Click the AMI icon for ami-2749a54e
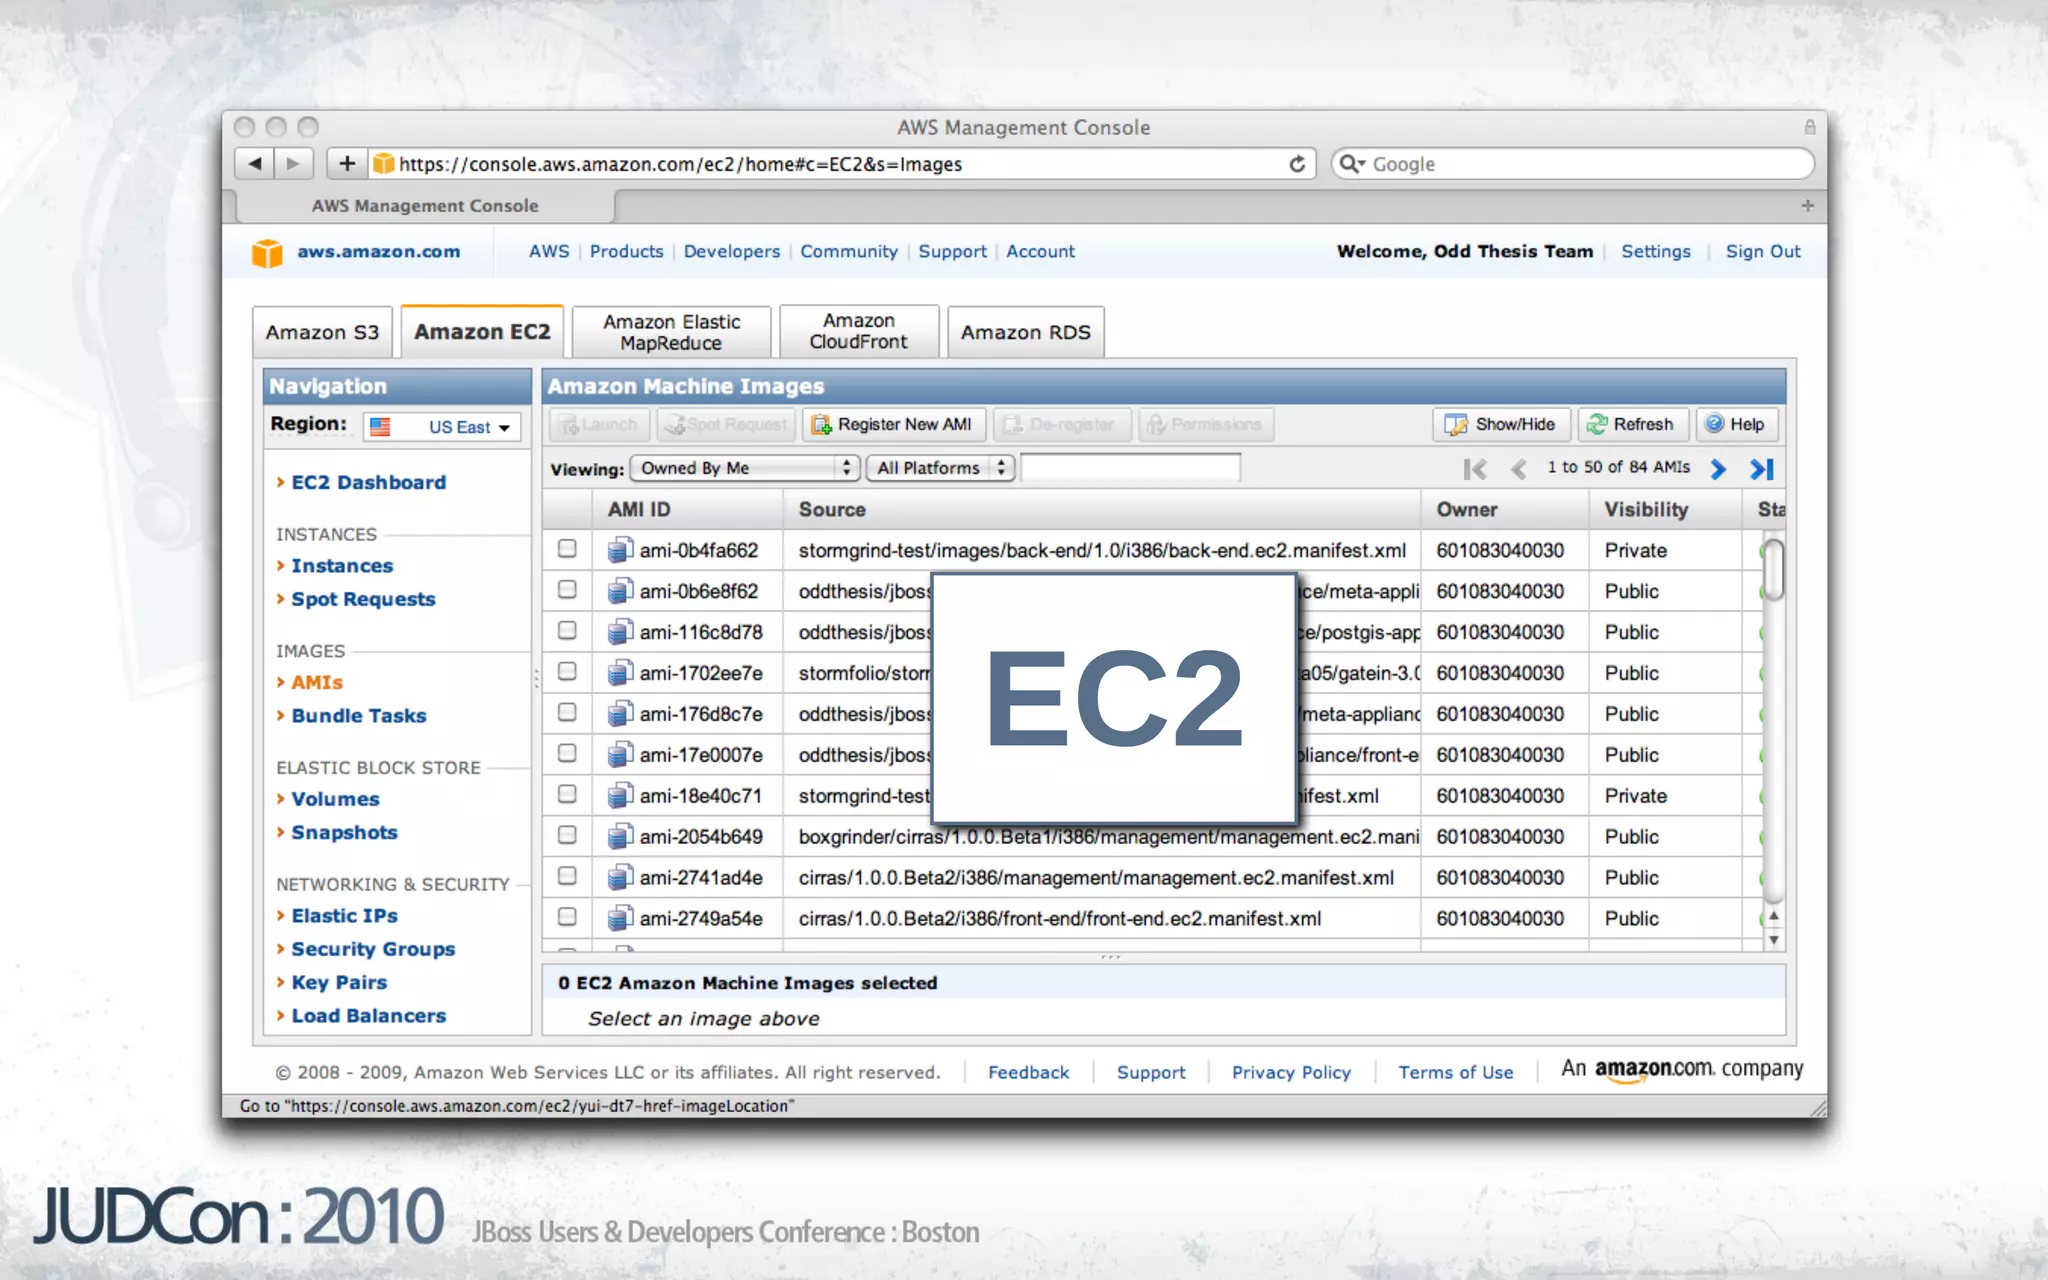 point(620,918)
